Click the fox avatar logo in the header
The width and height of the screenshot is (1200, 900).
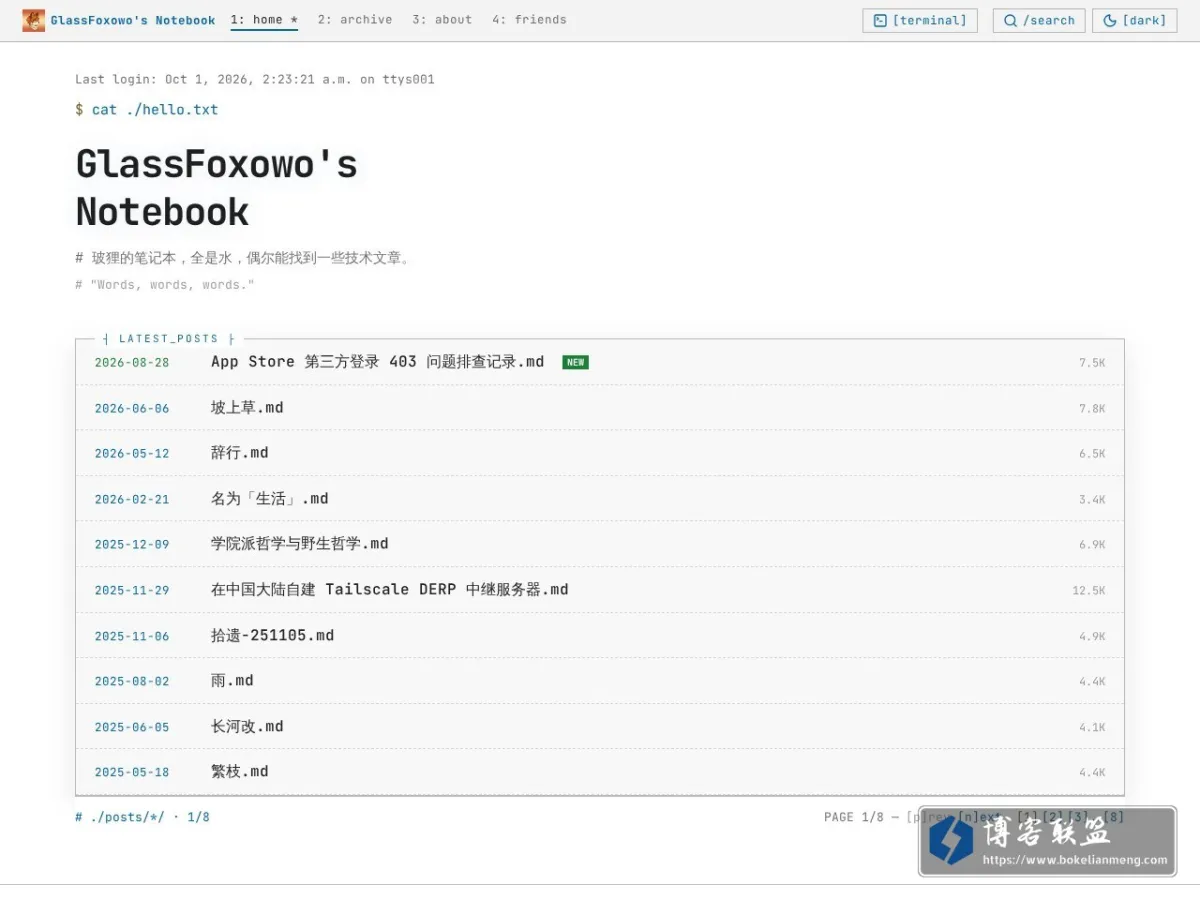click(x=33, y=20)
